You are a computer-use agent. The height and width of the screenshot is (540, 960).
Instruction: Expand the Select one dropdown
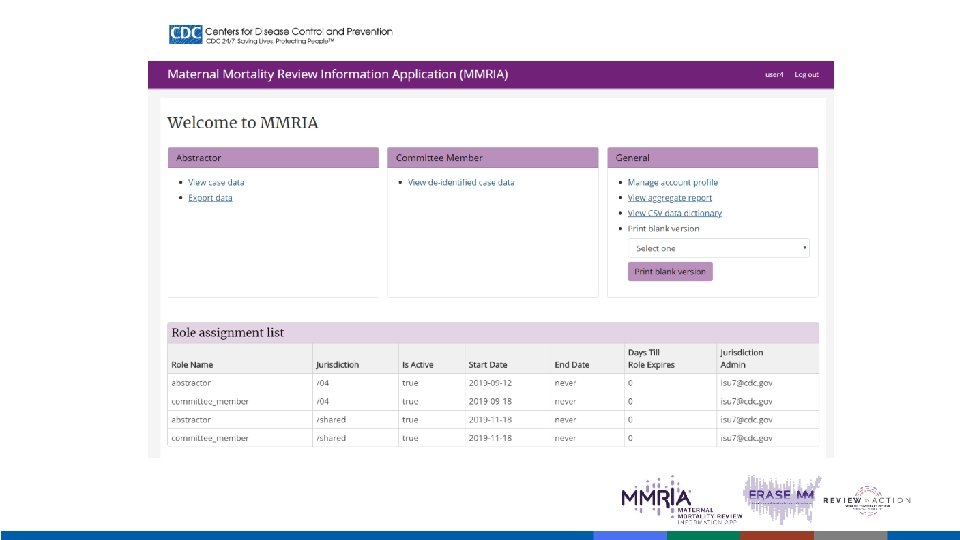pos(719,248)
